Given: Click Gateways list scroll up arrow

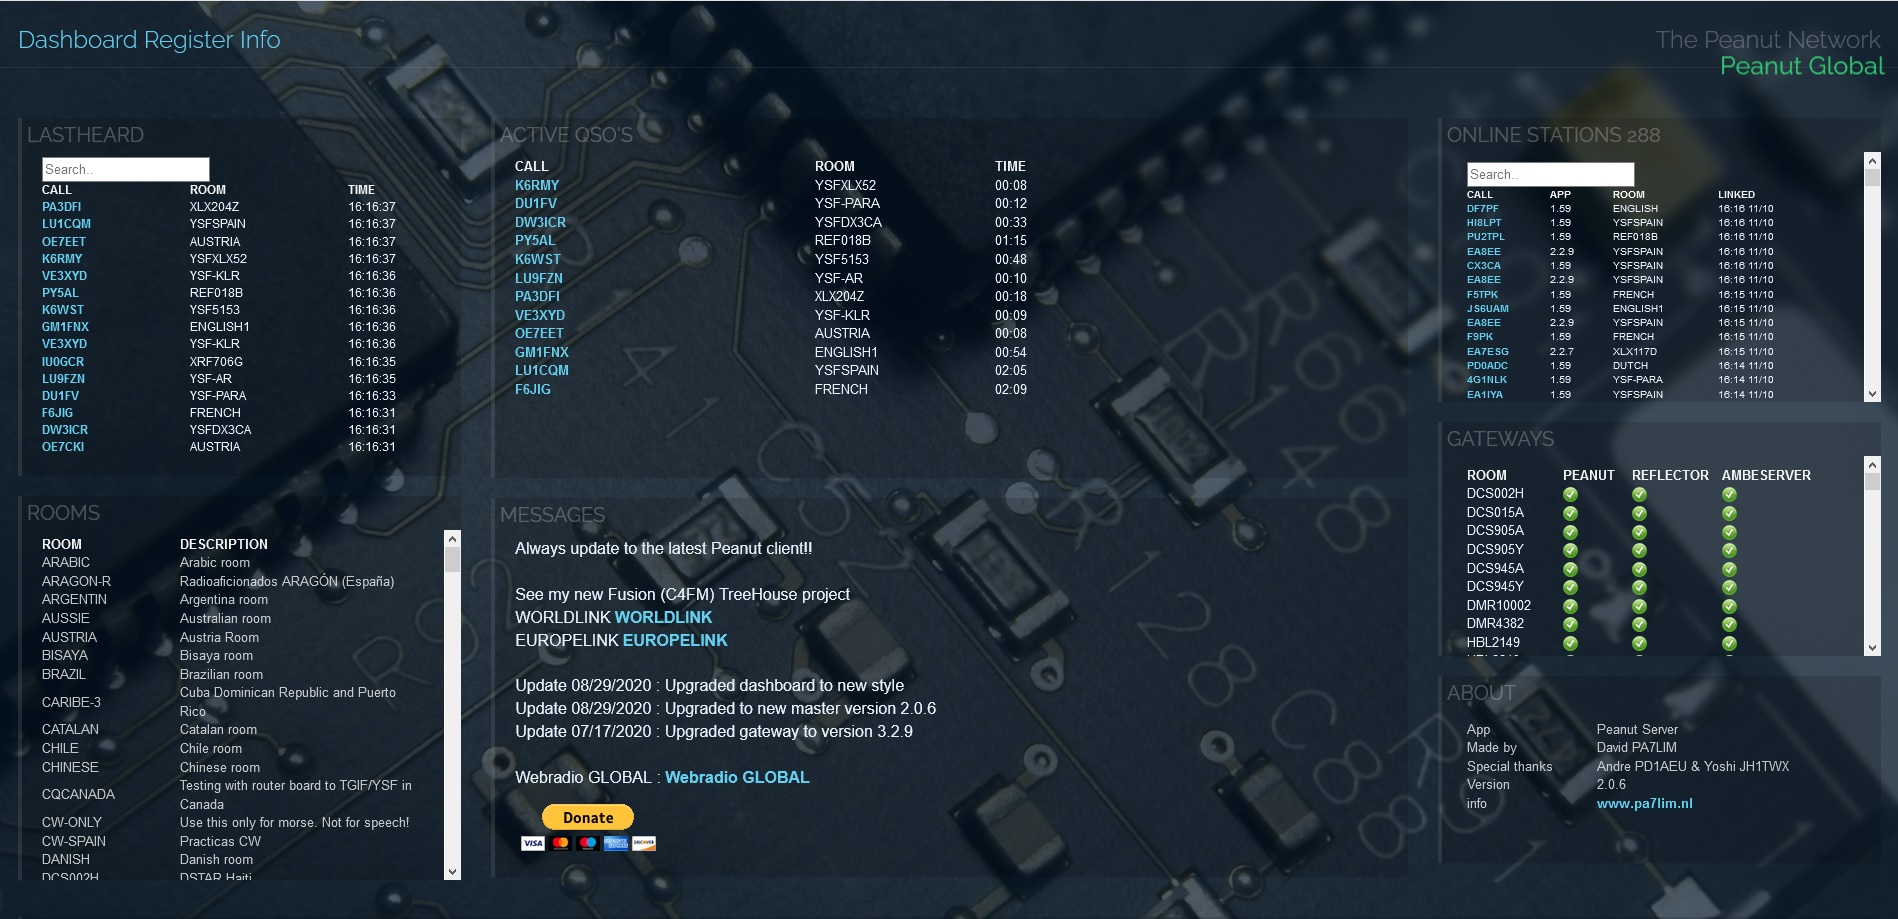Looking at the screenshot, I should (x=1873, y=464).
